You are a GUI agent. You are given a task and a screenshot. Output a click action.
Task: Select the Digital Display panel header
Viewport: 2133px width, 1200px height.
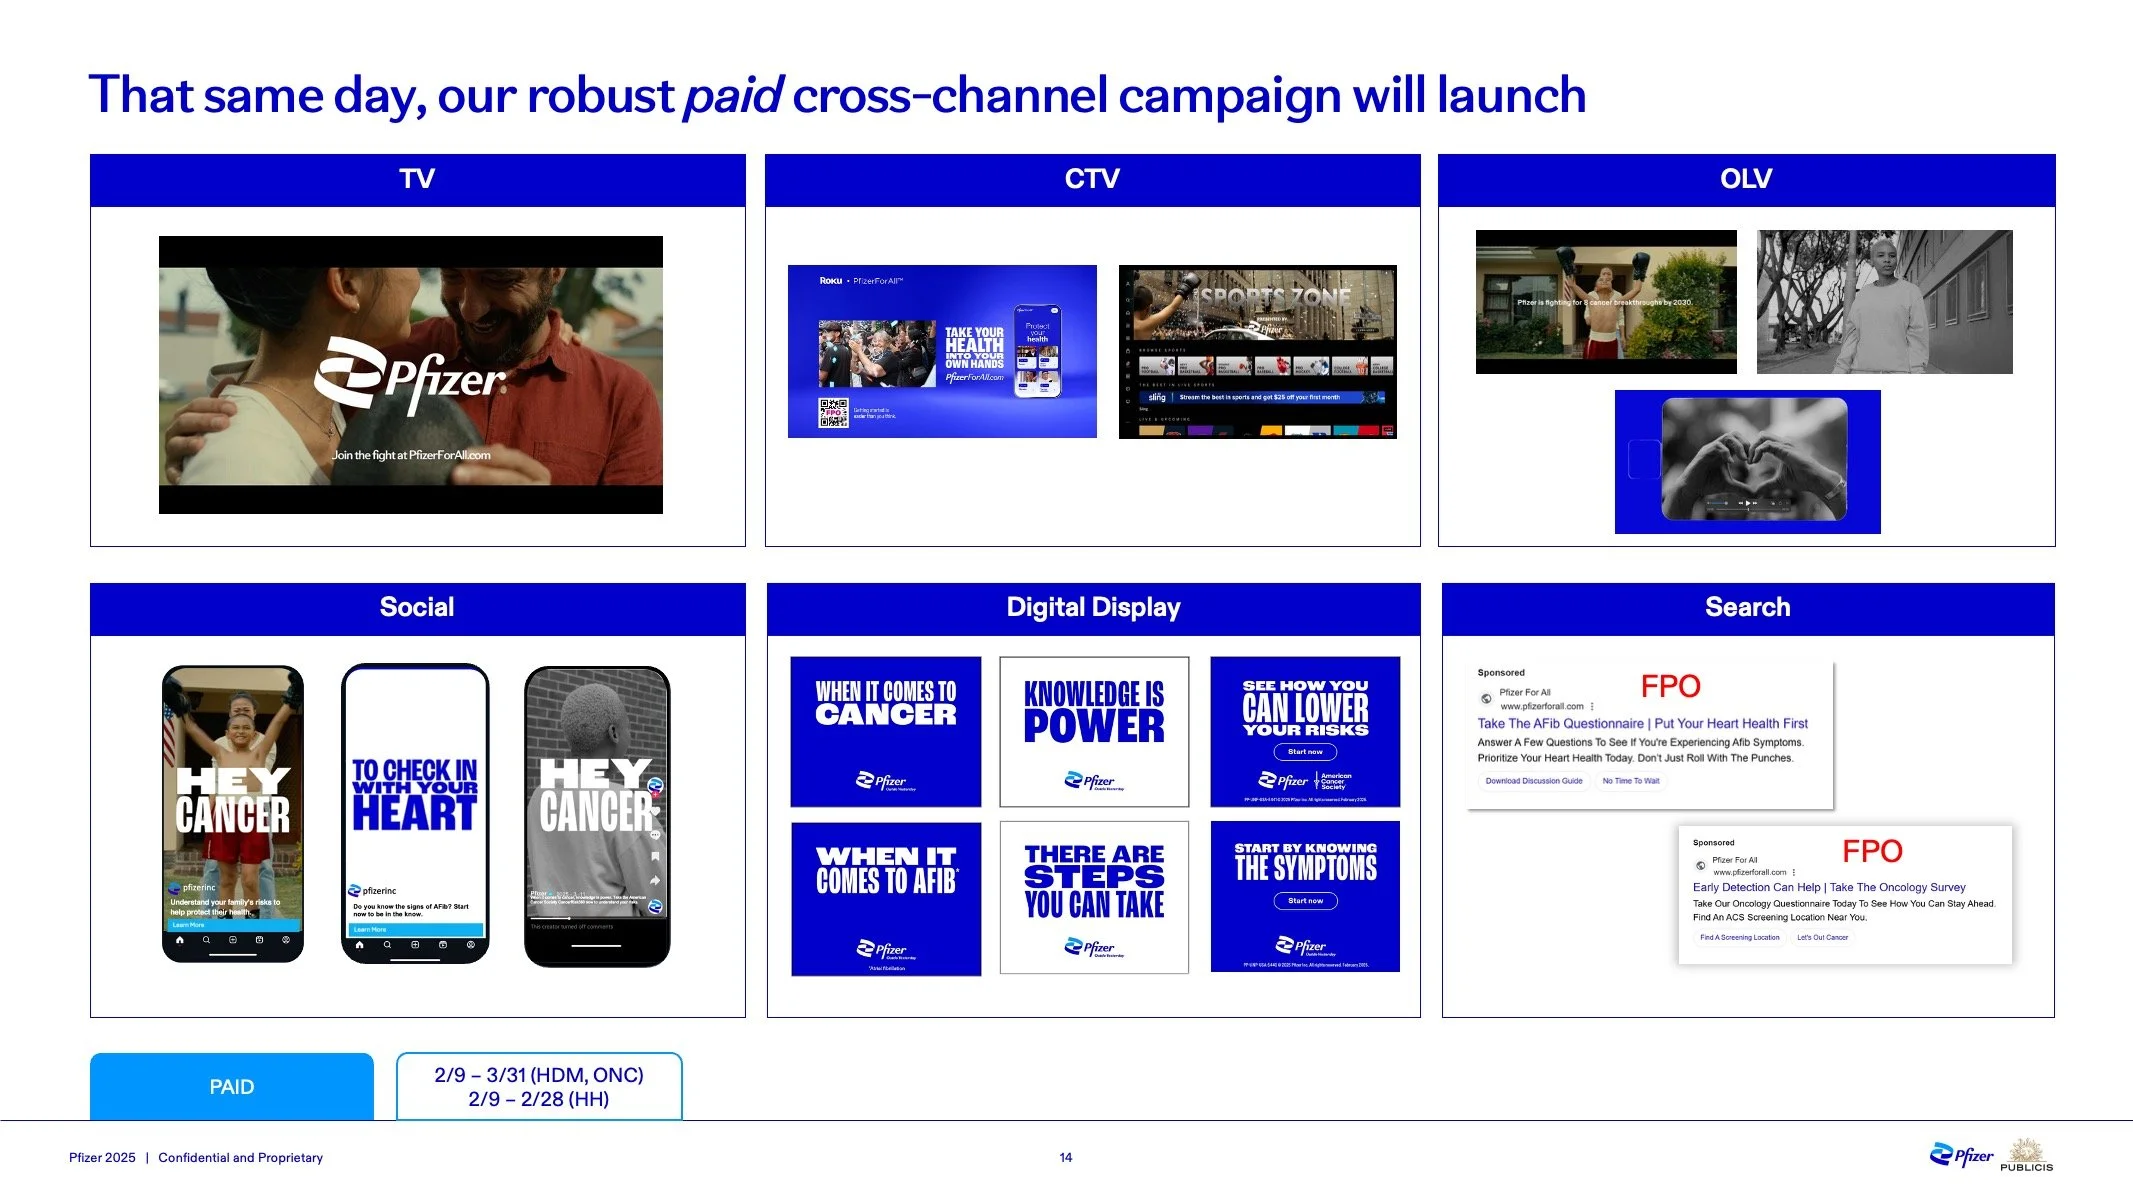tap(1093, 608)
